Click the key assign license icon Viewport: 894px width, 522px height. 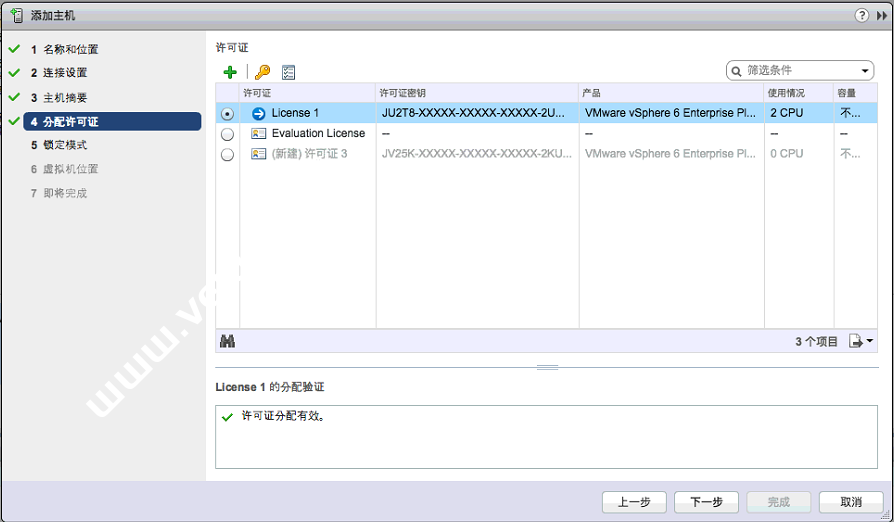262,72
